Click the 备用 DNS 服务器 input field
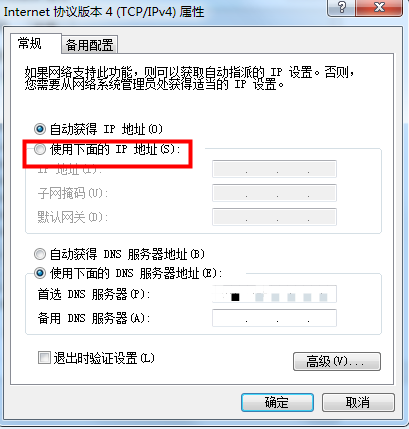The width and height of the screenshot is (409, 429). coord(274,318)
